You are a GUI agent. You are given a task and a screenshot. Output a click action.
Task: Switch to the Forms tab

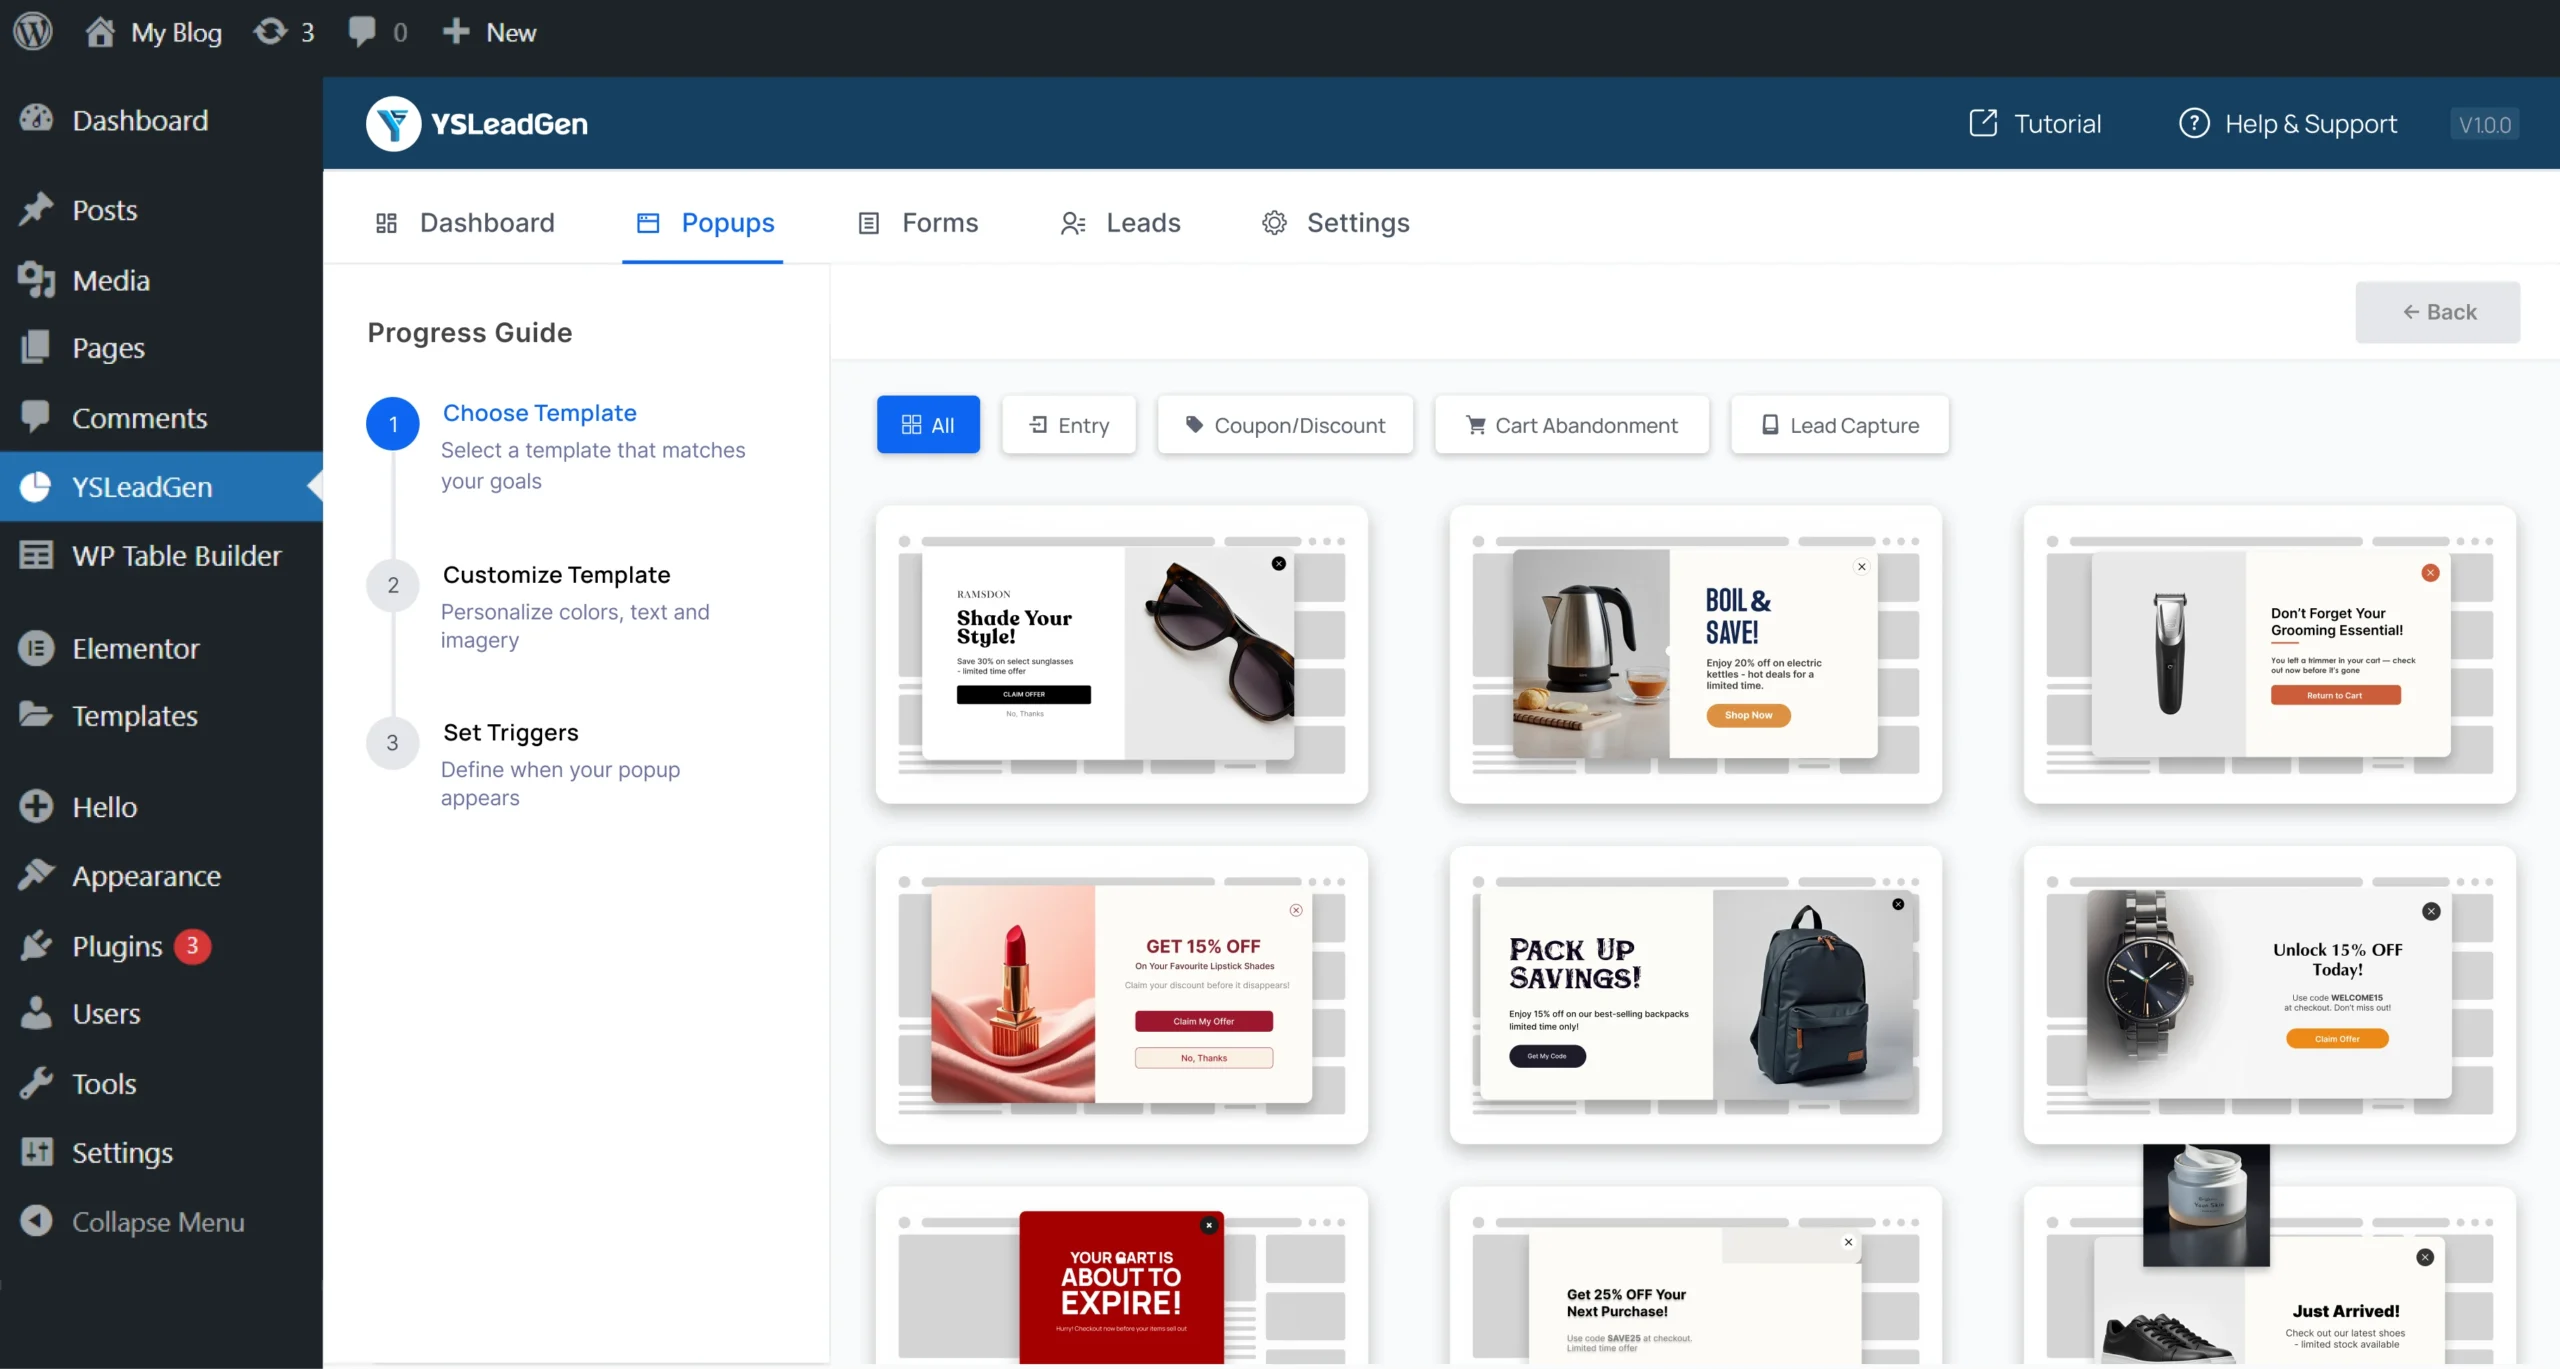tap(918, 222)
